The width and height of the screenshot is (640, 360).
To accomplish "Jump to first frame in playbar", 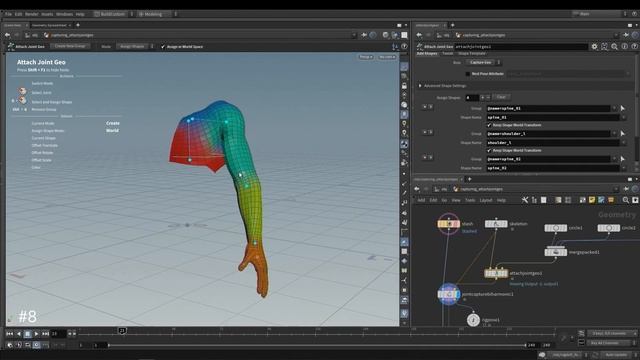I will [x=9, y=334].
